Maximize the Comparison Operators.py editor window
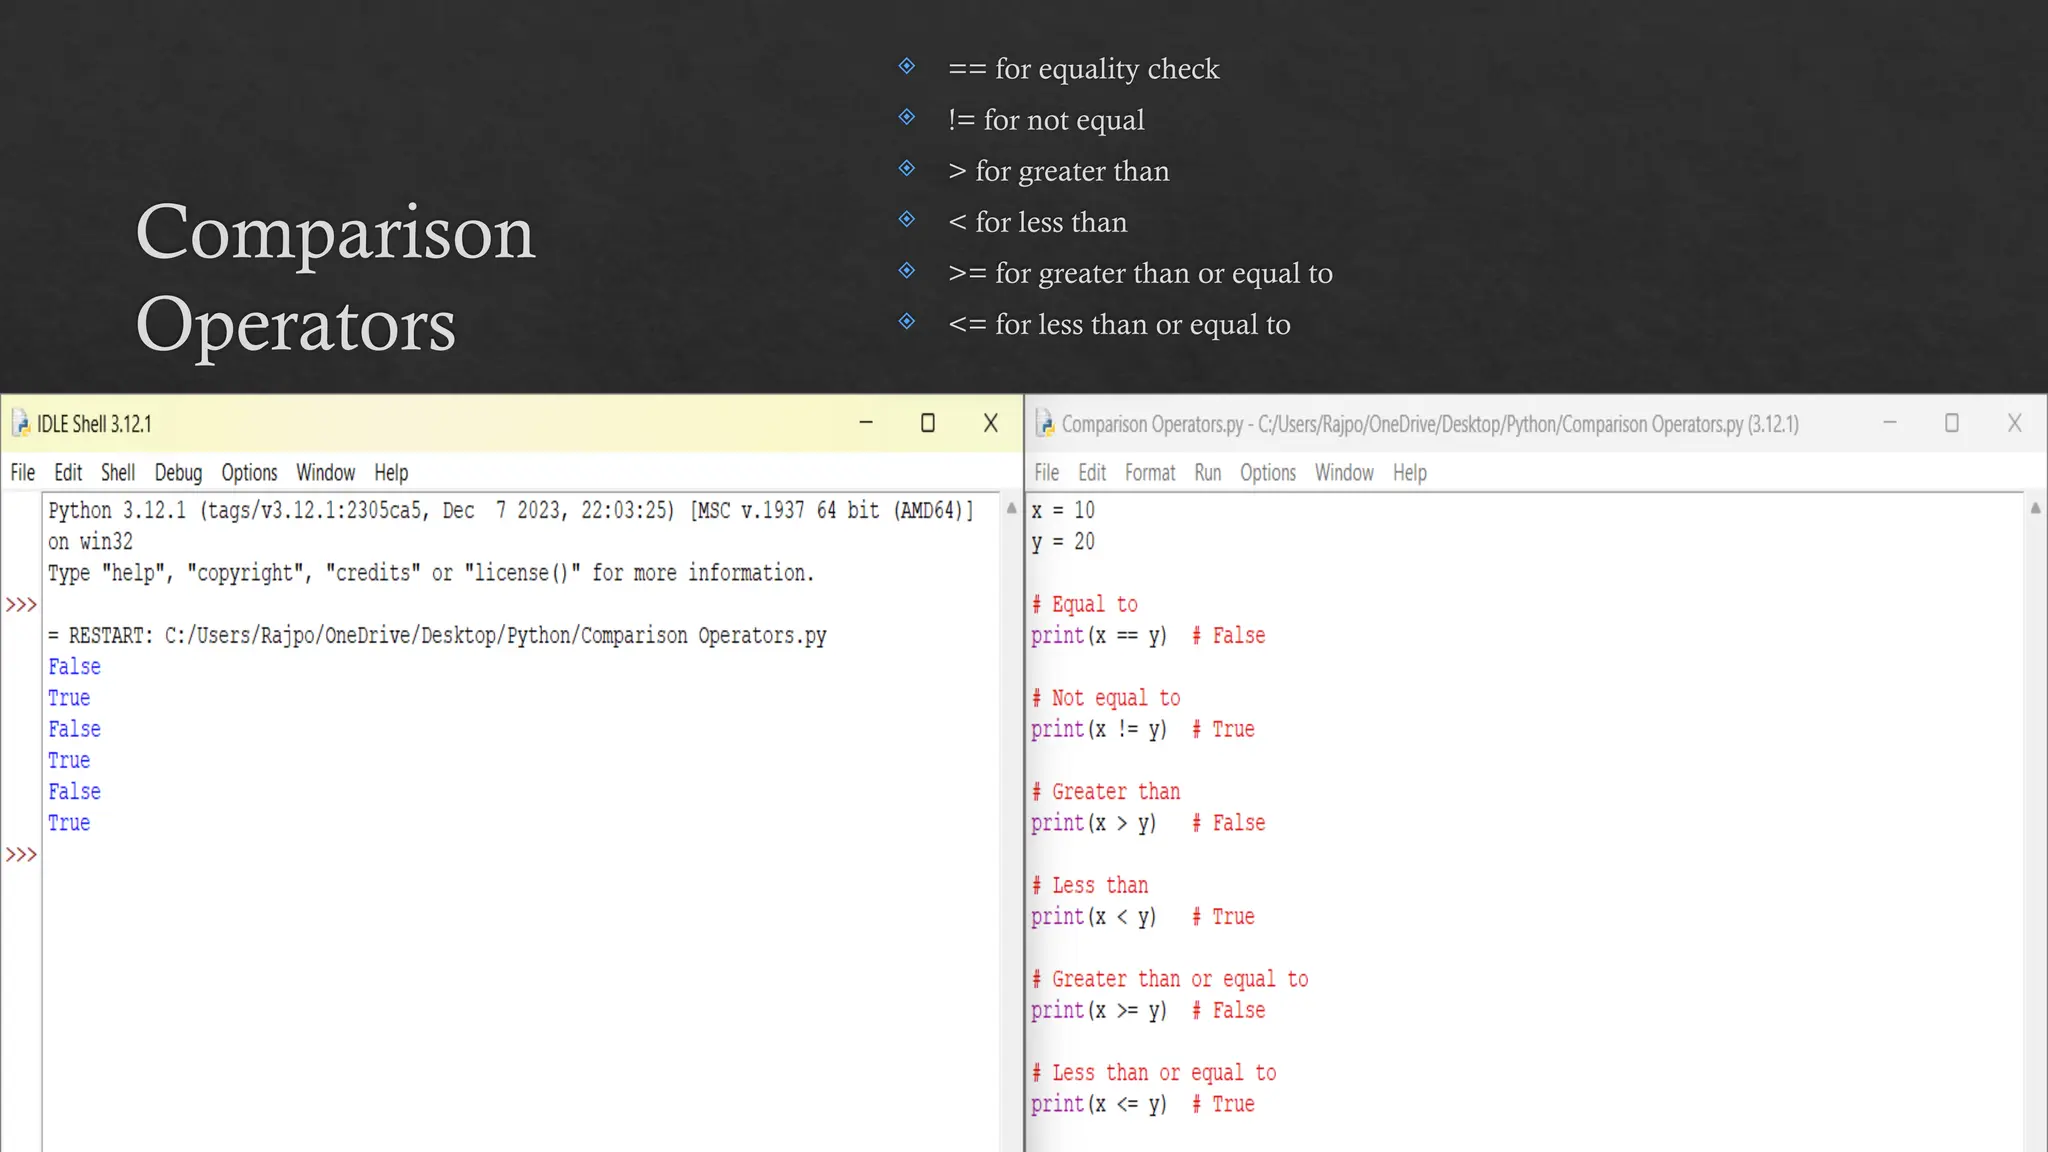2048x1152 pixels. [x=1951, y=423]
